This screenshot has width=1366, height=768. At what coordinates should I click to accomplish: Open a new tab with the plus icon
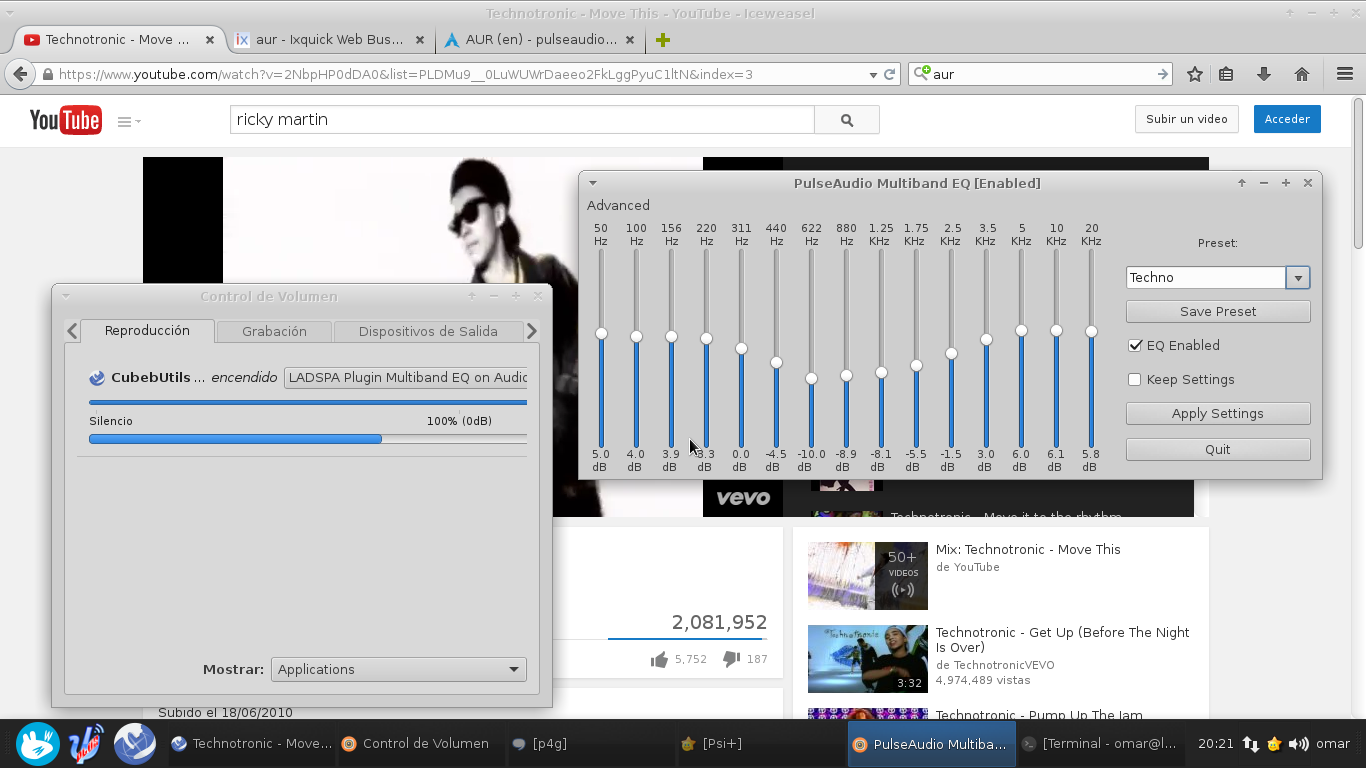pyautogui.click(x=662, y=40)
